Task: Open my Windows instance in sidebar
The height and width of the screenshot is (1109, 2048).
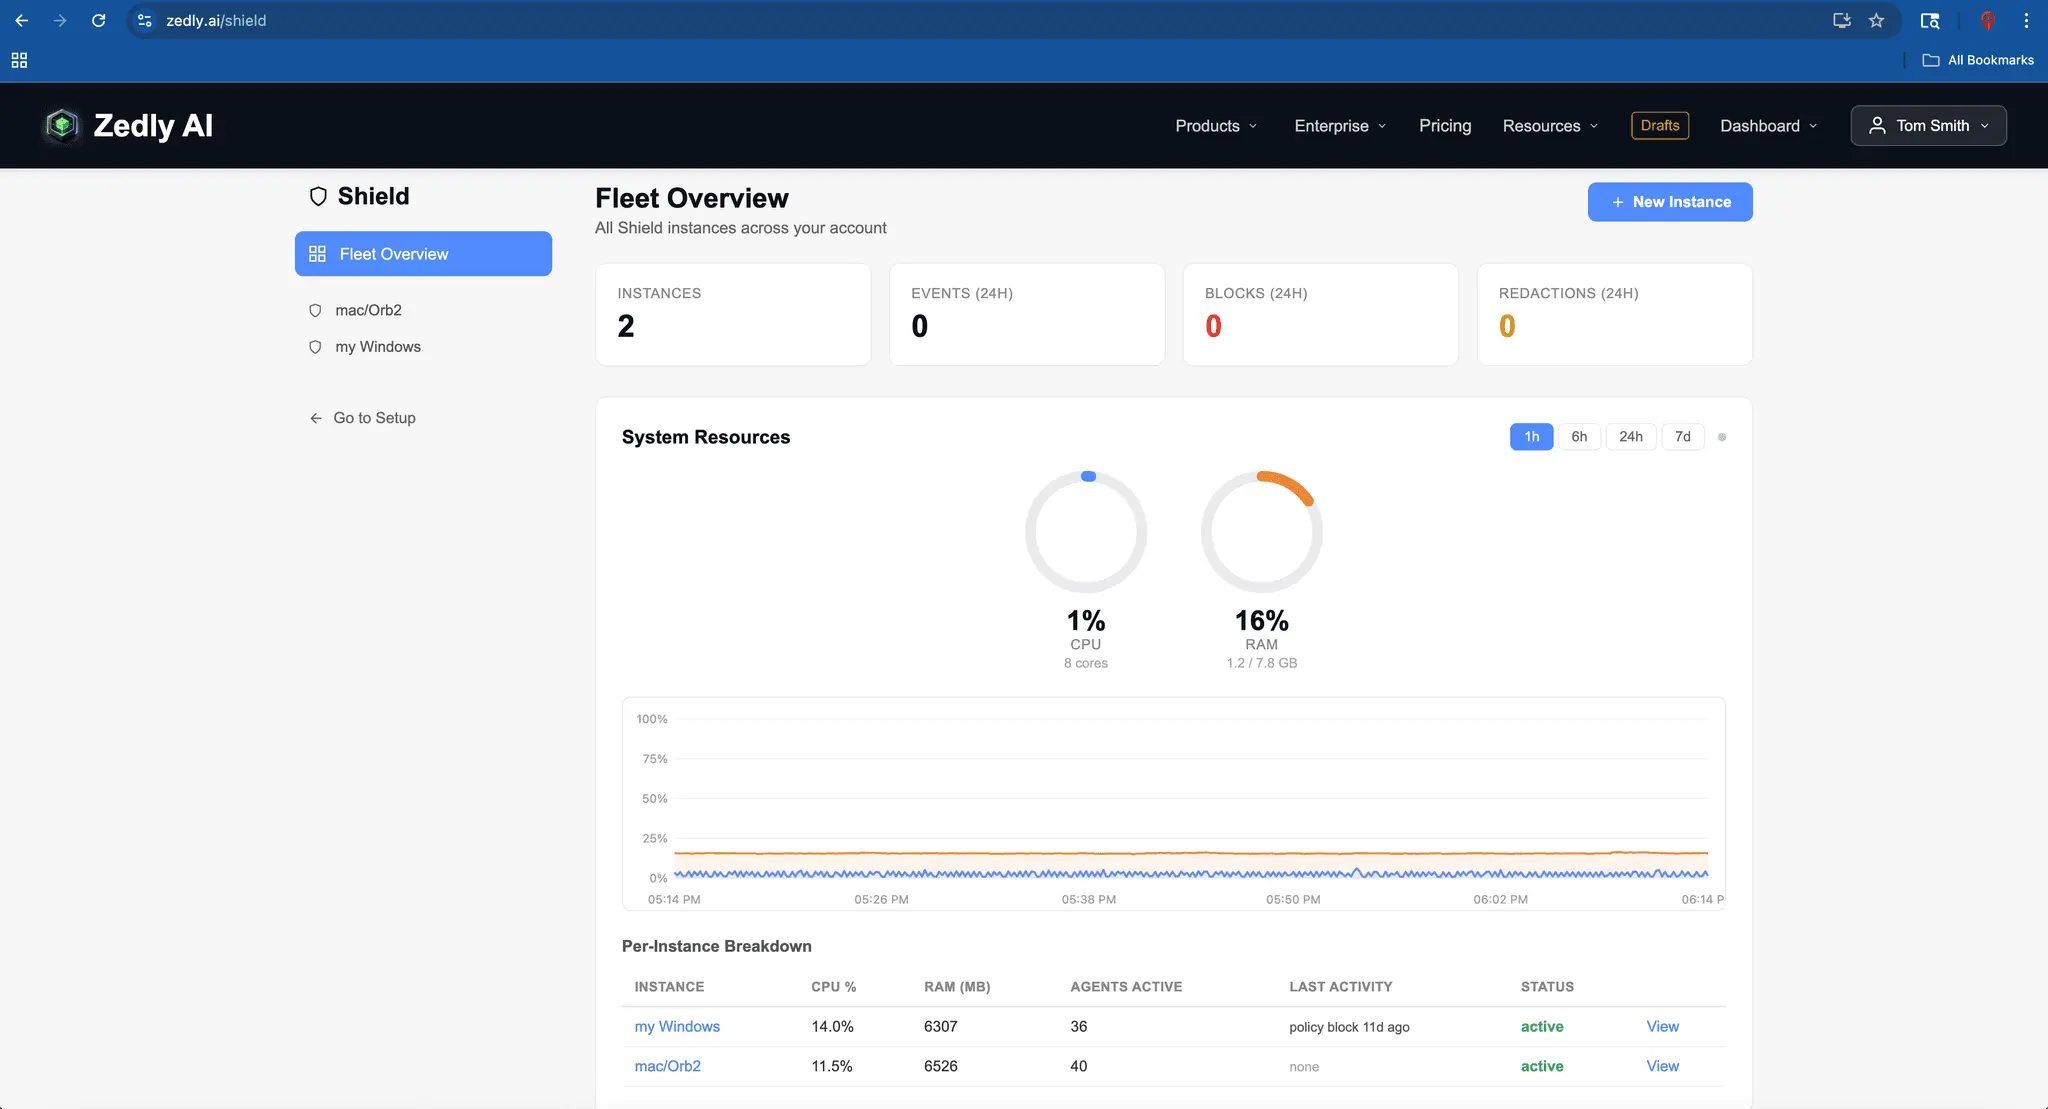Action: click(x=378, y=347)
